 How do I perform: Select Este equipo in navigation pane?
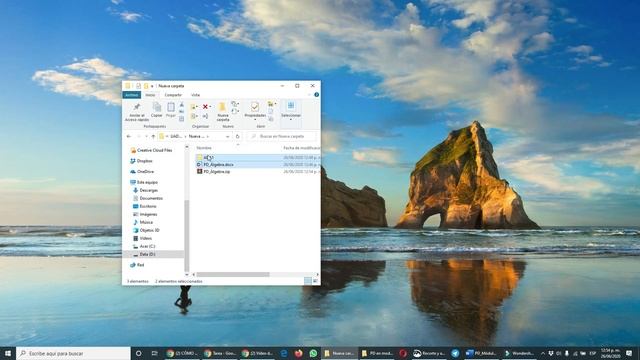tap(144, 182)
